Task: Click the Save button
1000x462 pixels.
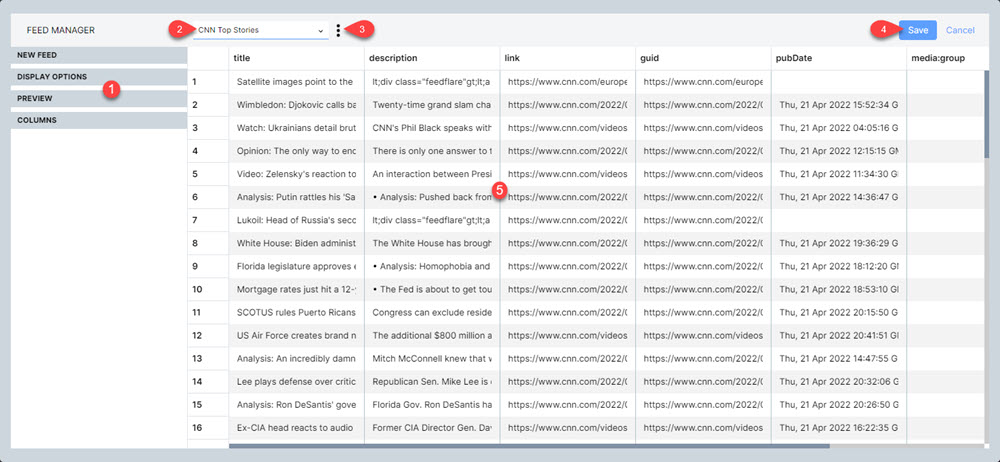Action: pyautogui.click(x=917, y=30)
